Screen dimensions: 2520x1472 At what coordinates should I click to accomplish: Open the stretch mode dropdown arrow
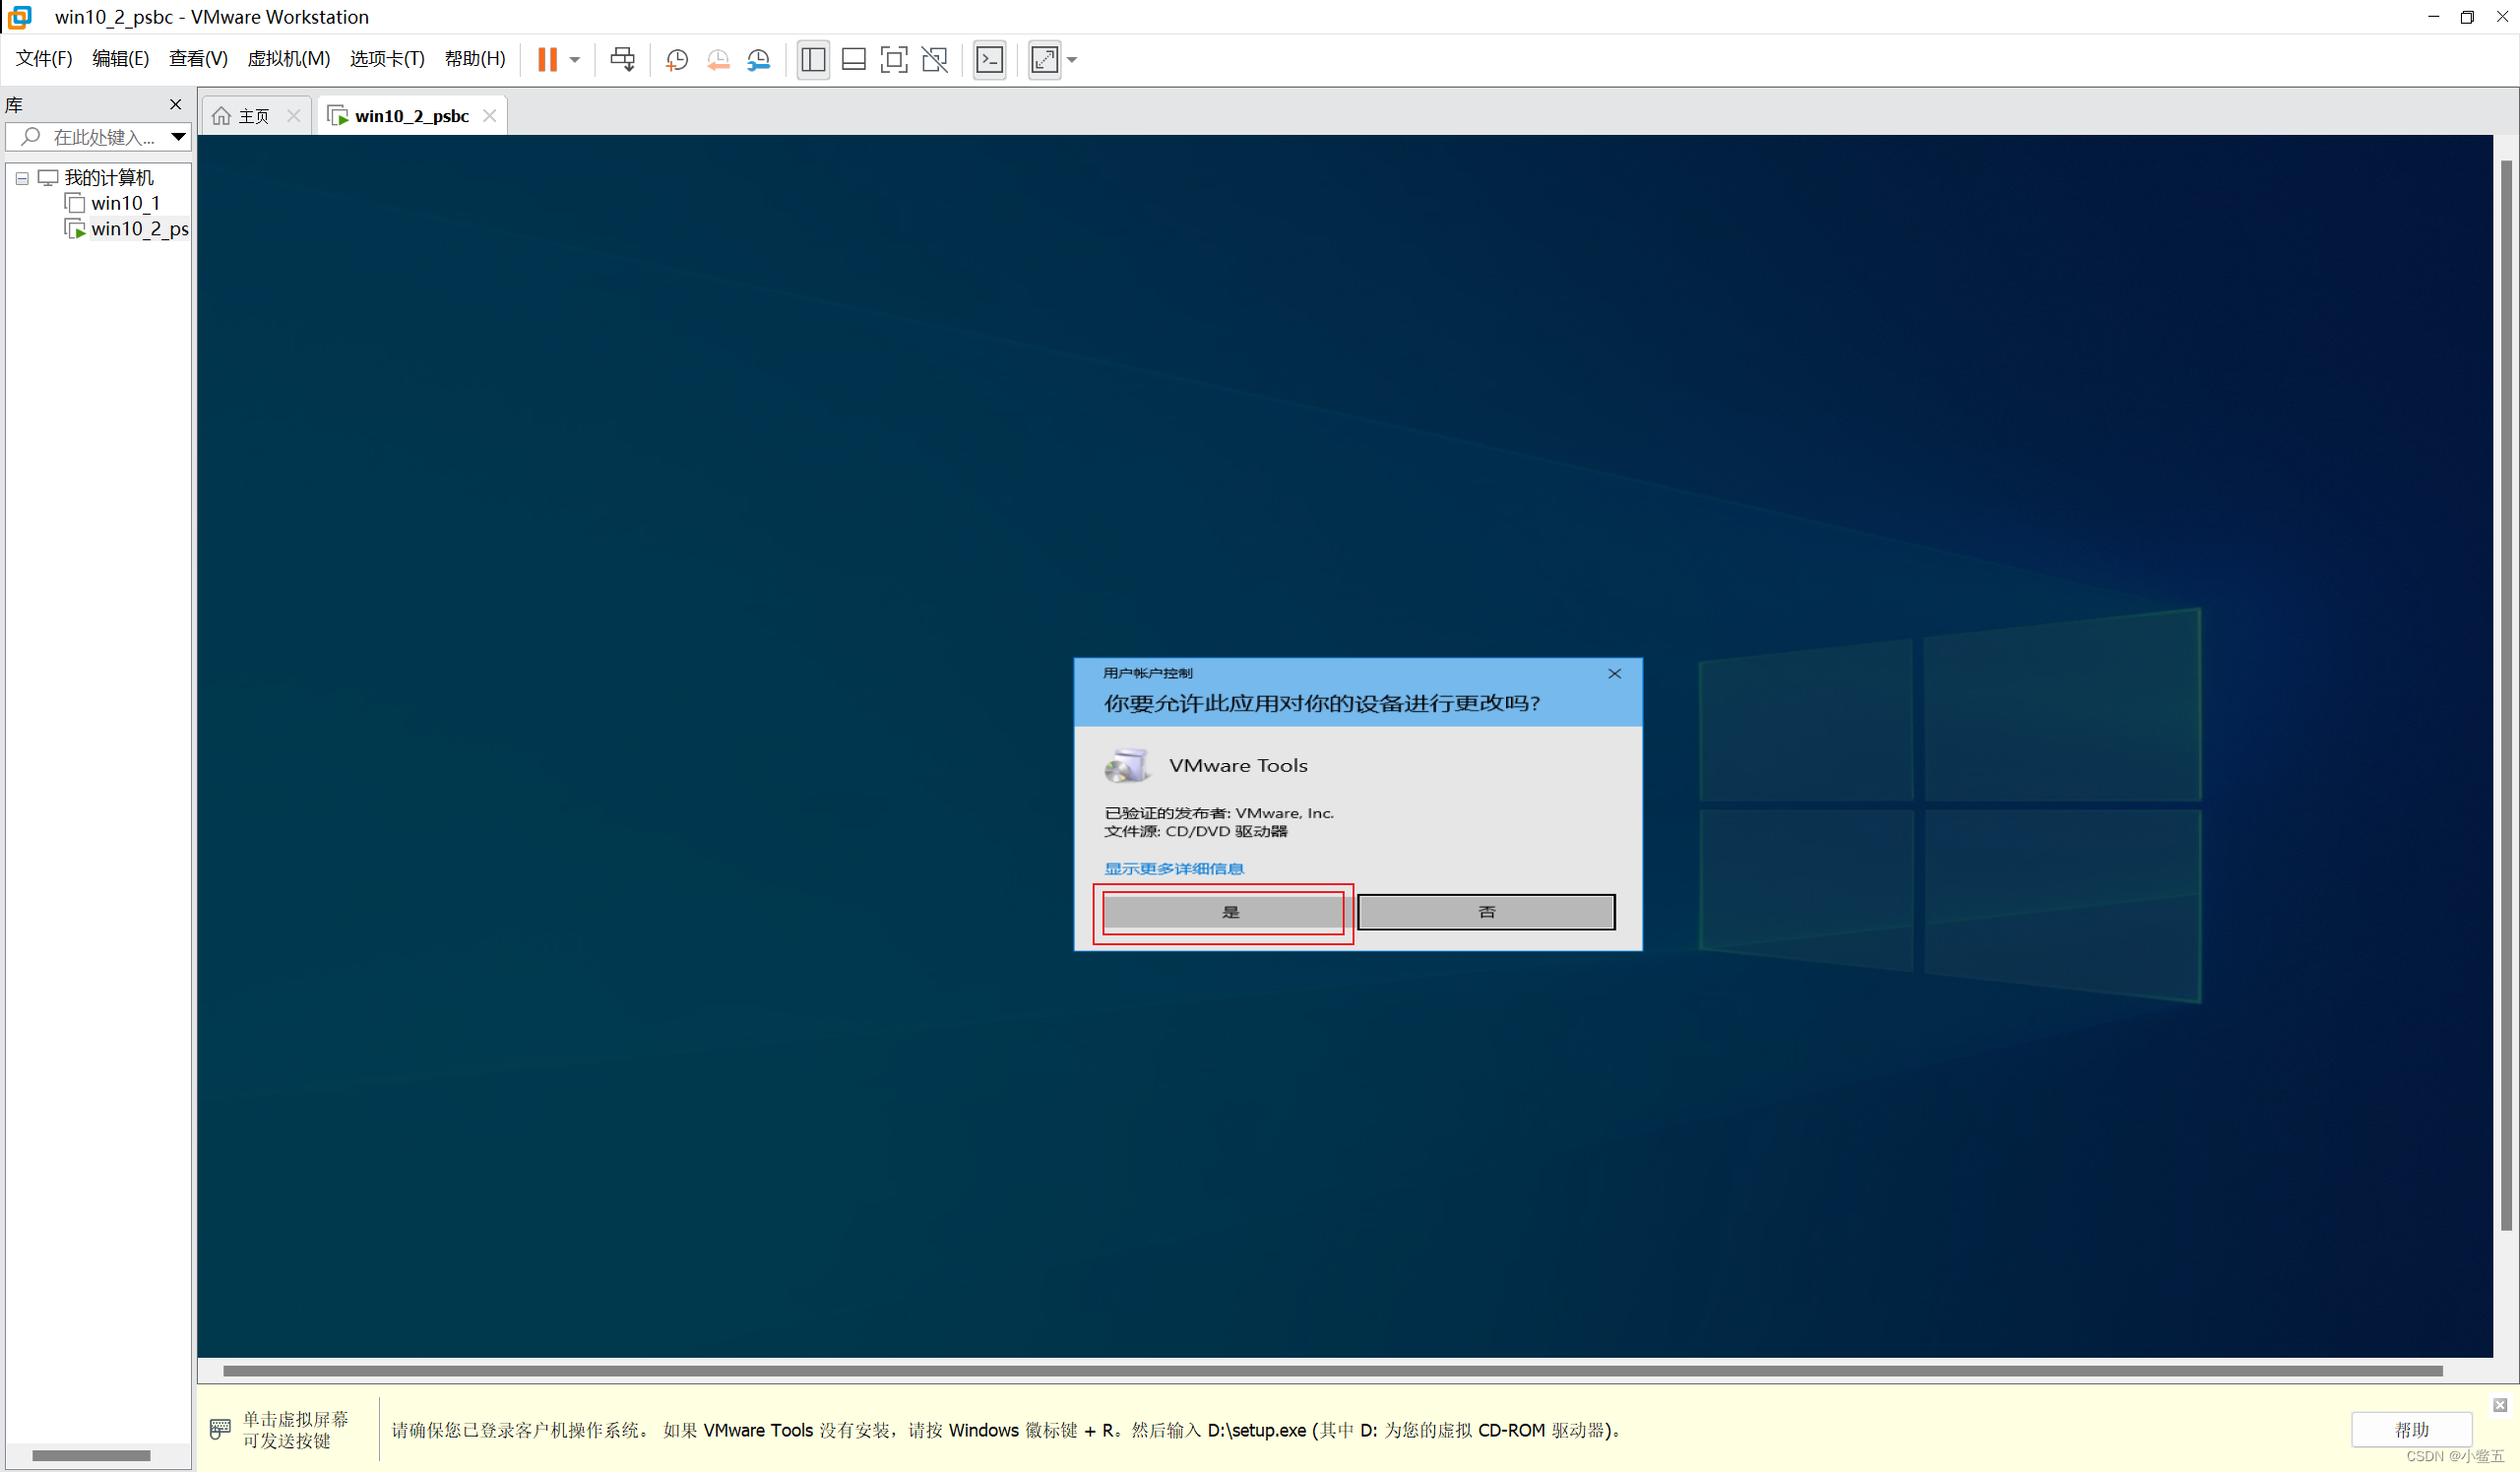pos(1071,60)
